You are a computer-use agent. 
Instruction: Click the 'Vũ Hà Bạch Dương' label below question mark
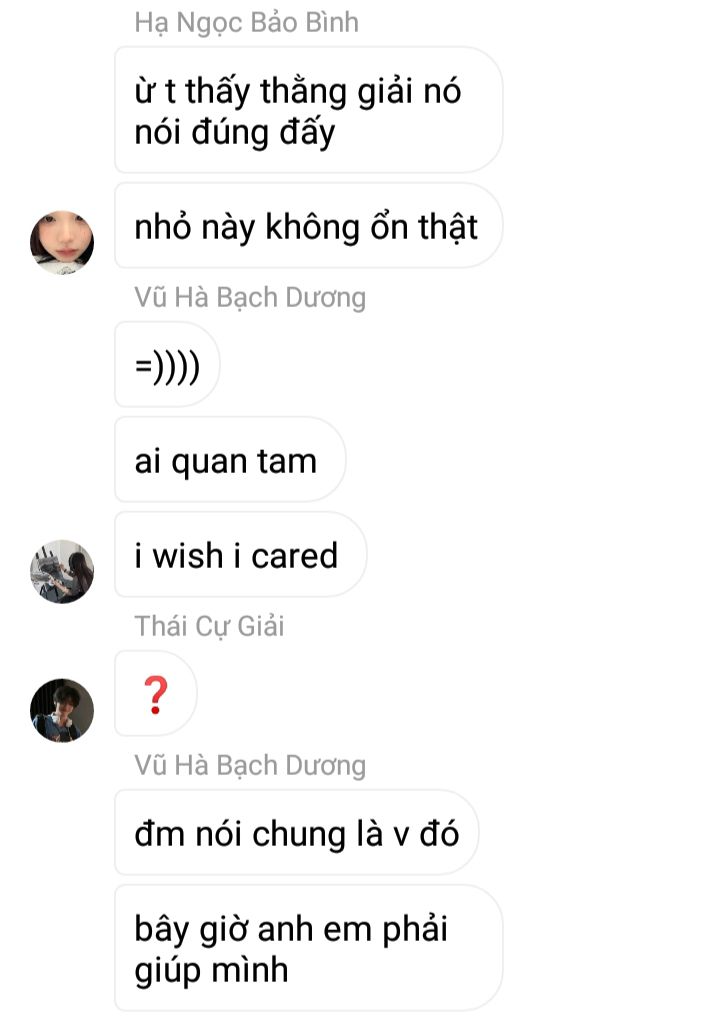250,765
